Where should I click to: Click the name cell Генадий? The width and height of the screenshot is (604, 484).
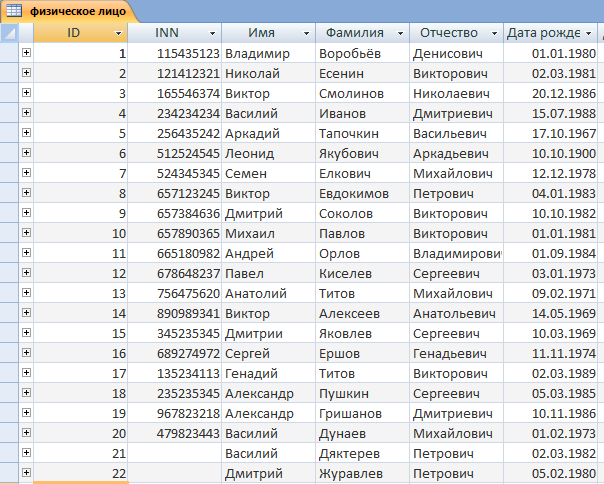(268, 373)
